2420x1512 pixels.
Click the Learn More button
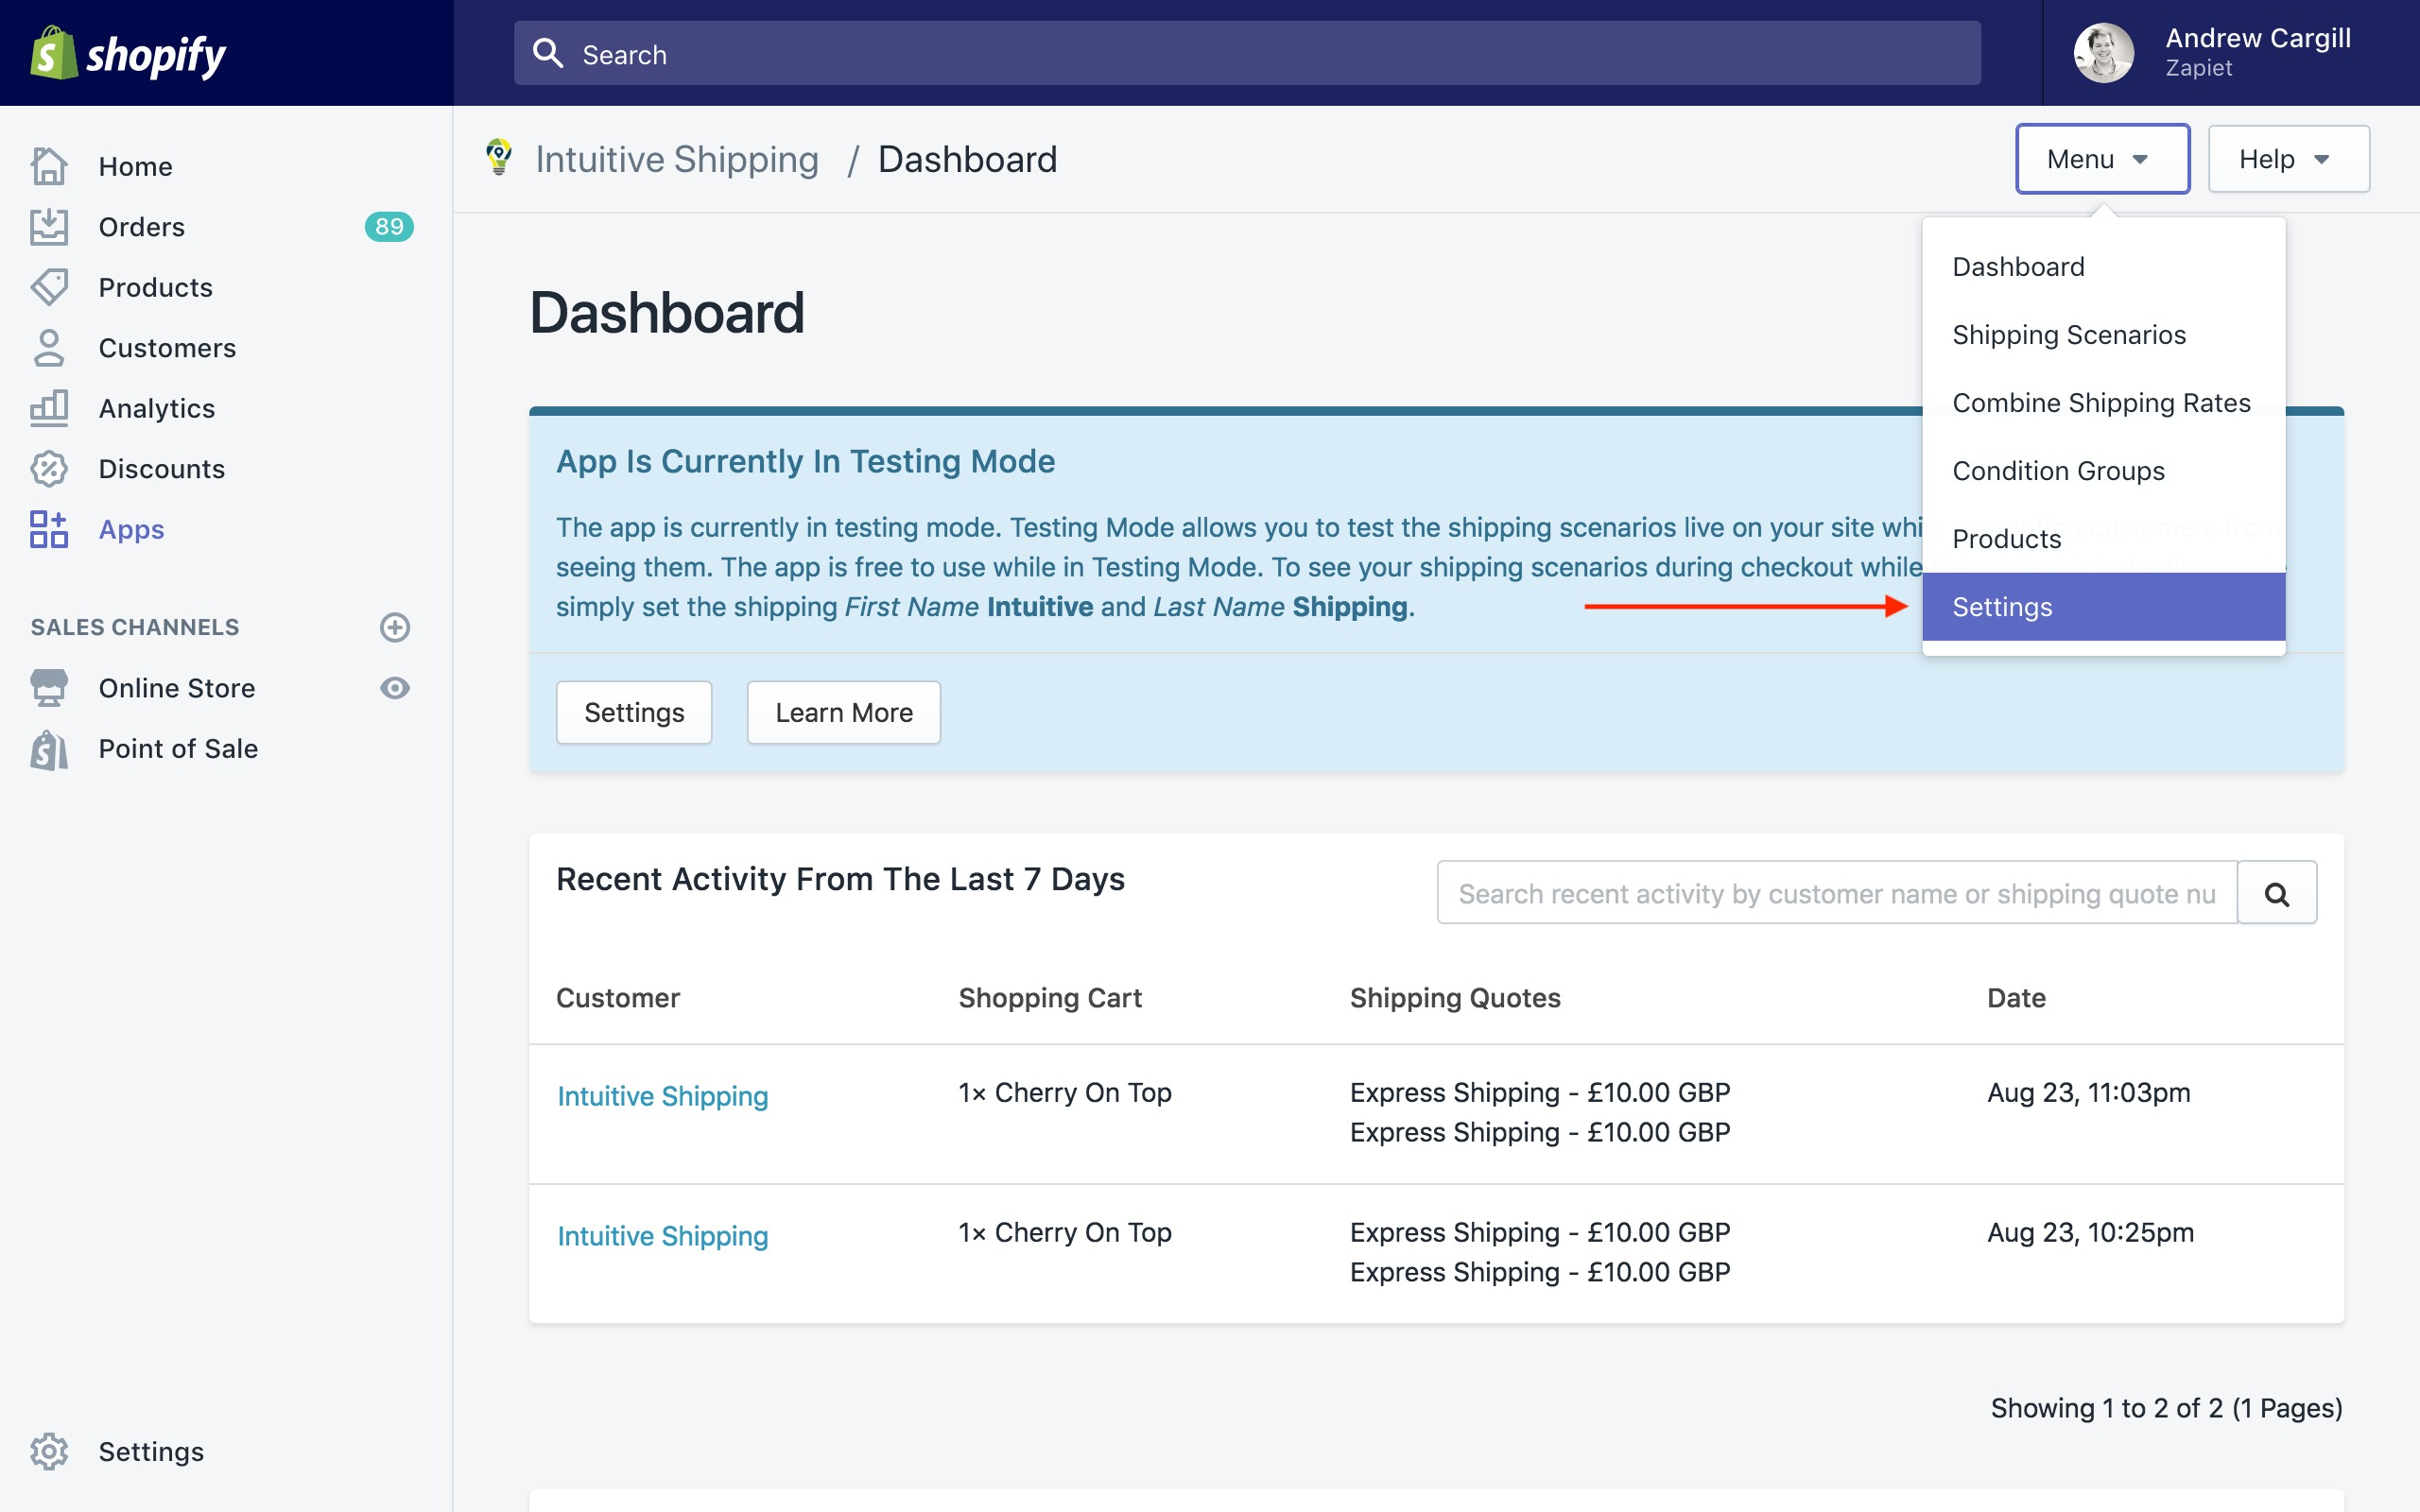[843, 712]
